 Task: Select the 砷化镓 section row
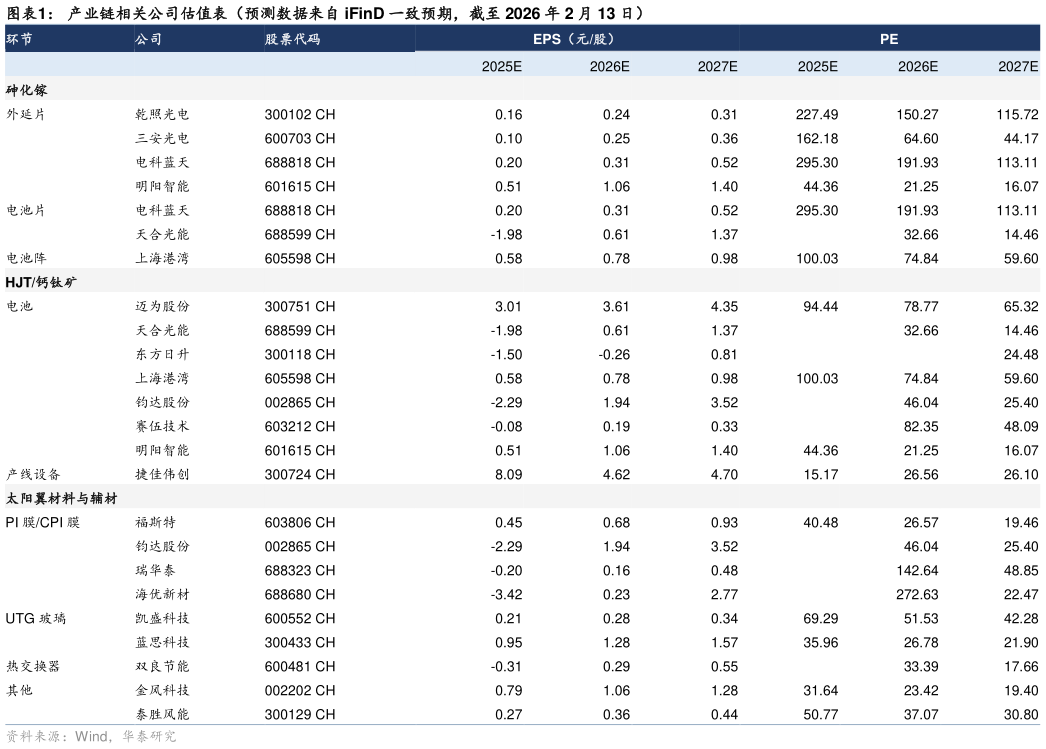pyautogui.click(x=27, y=89)
